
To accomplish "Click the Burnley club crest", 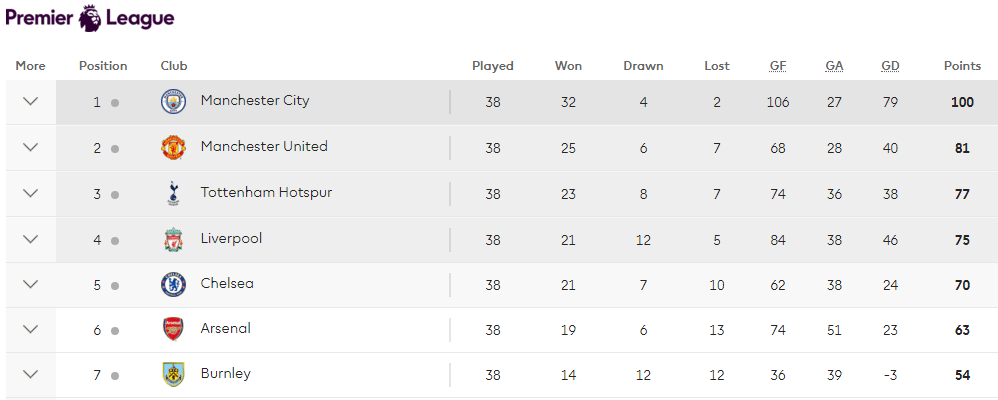I will [x=173, y=375].
